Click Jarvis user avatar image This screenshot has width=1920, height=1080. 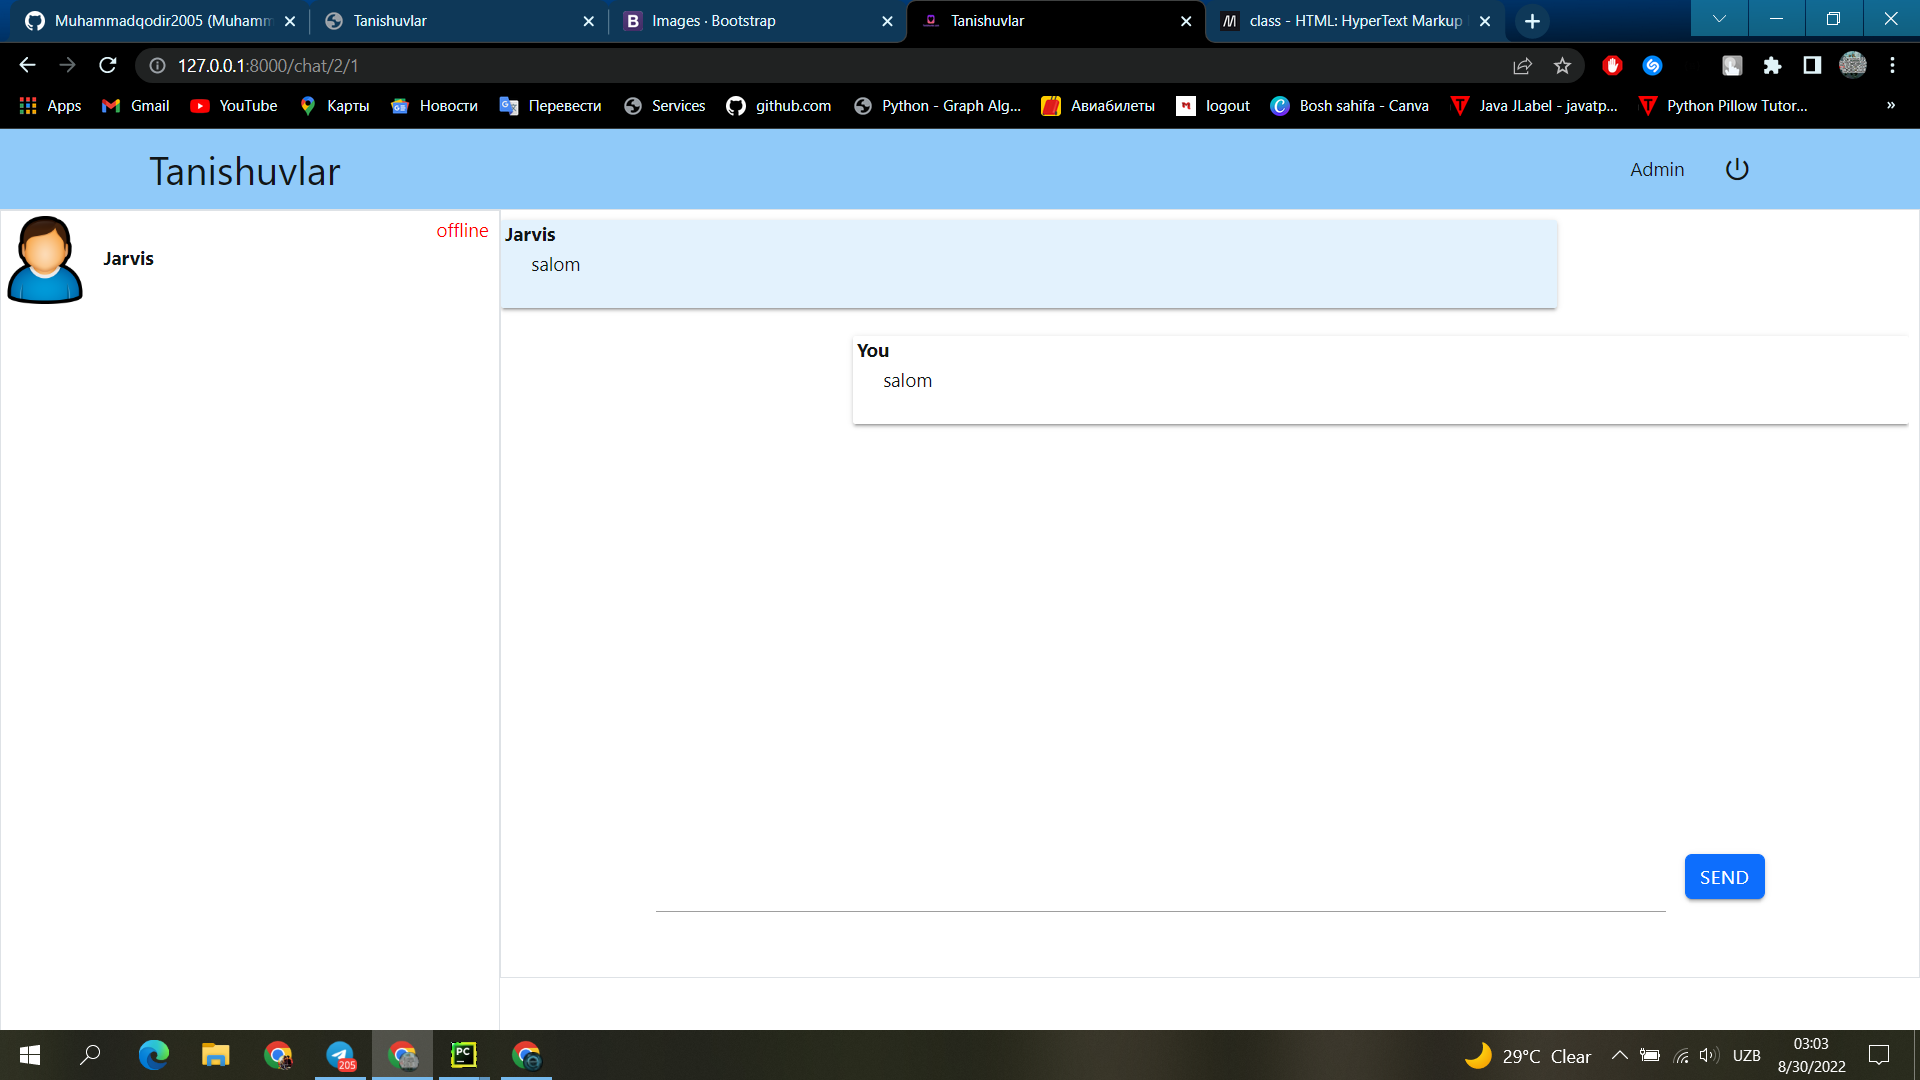click(x=45, y=259)
